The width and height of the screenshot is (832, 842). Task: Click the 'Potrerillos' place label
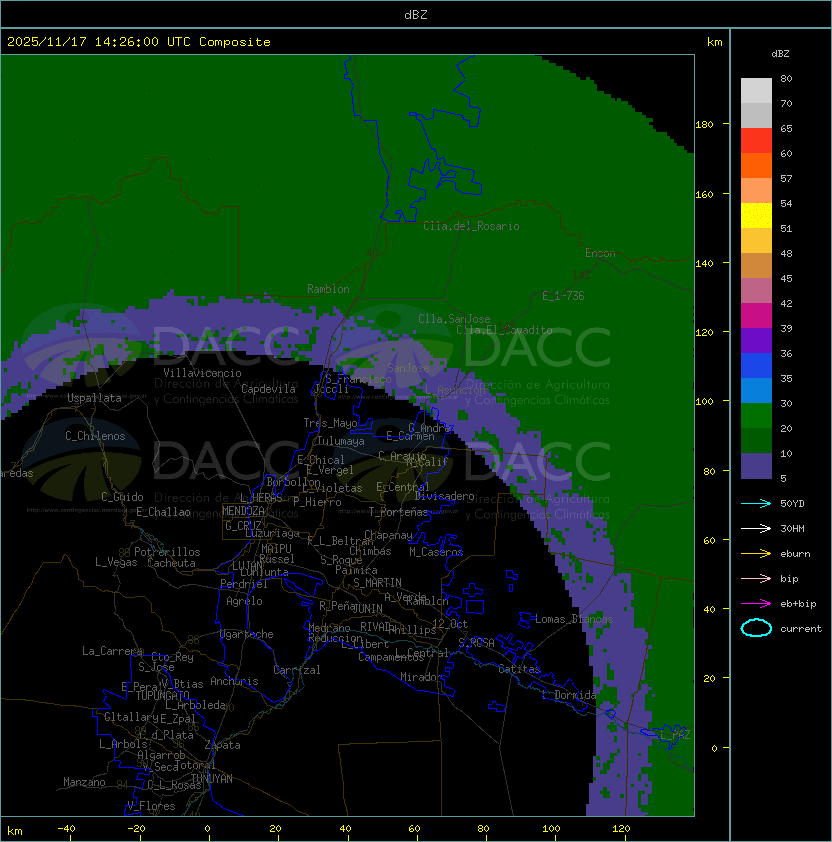point(167,552)
